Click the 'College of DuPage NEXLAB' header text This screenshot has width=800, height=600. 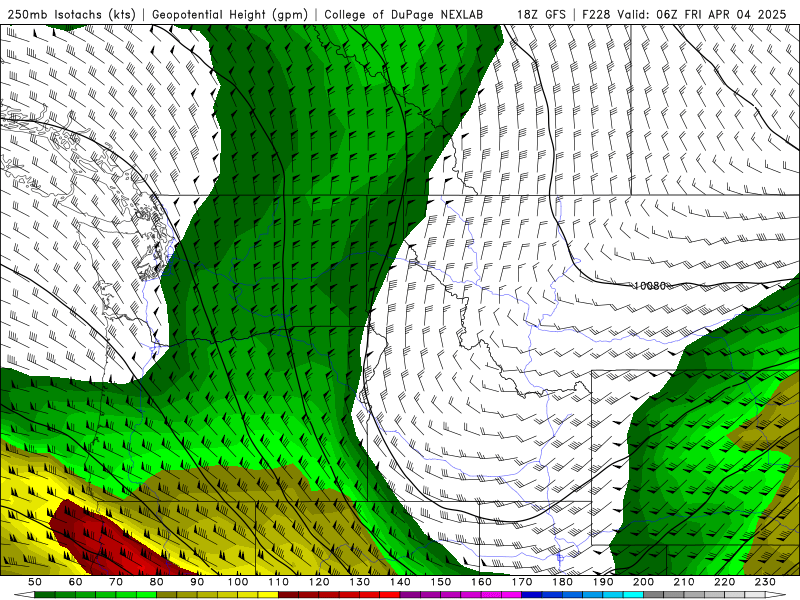click(404, 14)
